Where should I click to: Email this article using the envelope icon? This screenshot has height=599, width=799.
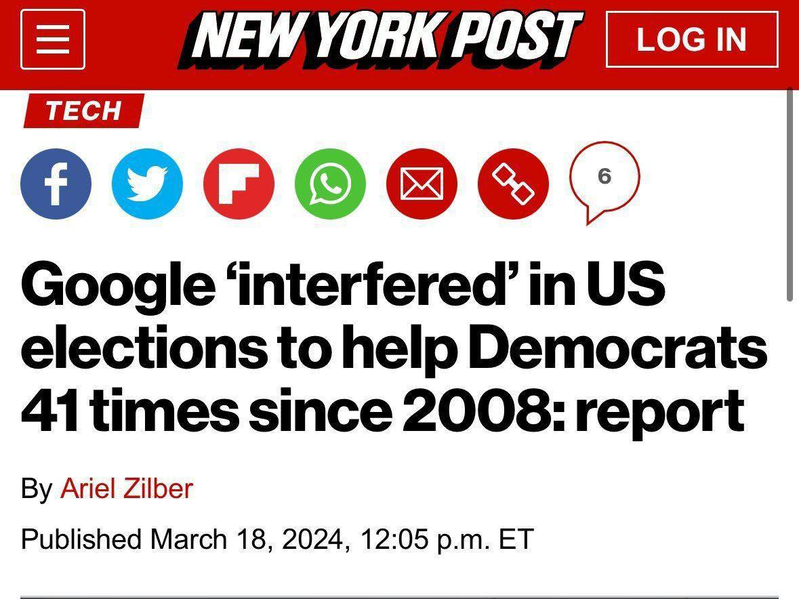click(x=421, y=184)
